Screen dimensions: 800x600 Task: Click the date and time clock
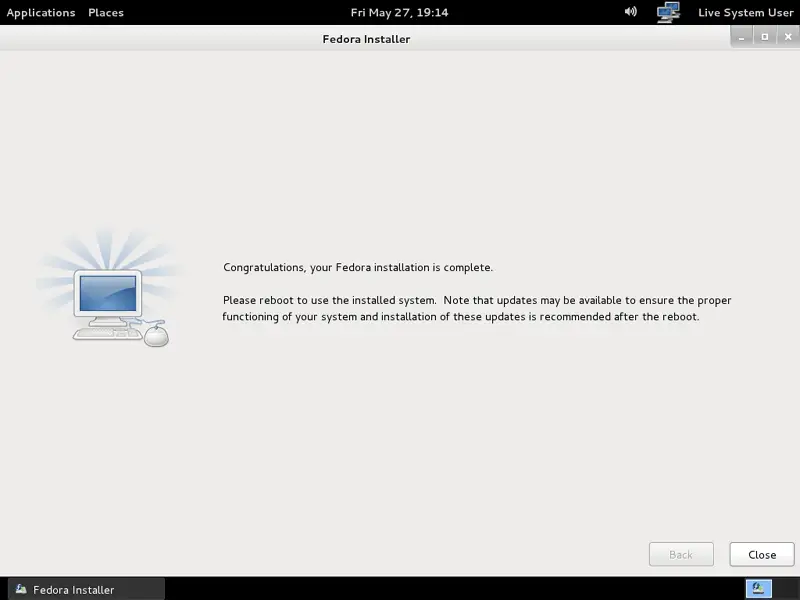tap(399, 12)
